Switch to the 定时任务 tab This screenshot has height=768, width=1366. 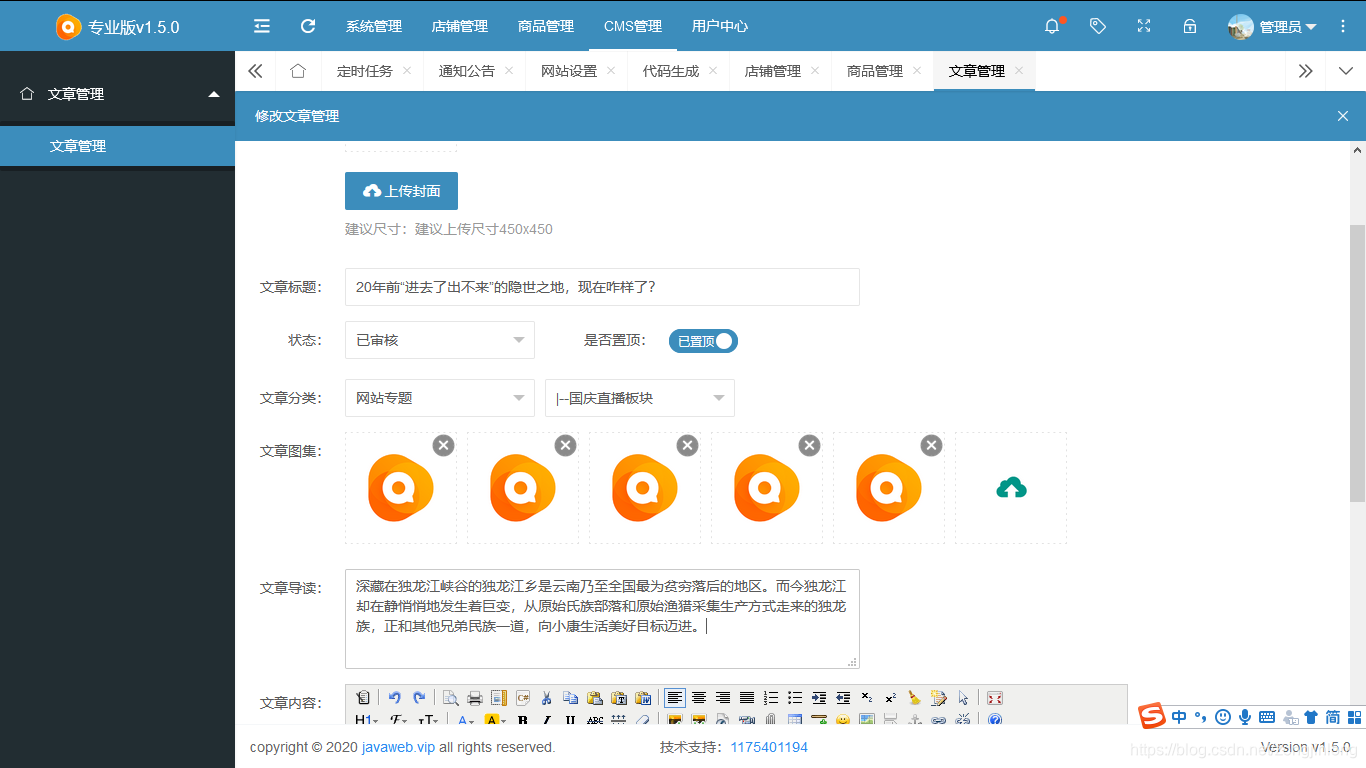365,71
